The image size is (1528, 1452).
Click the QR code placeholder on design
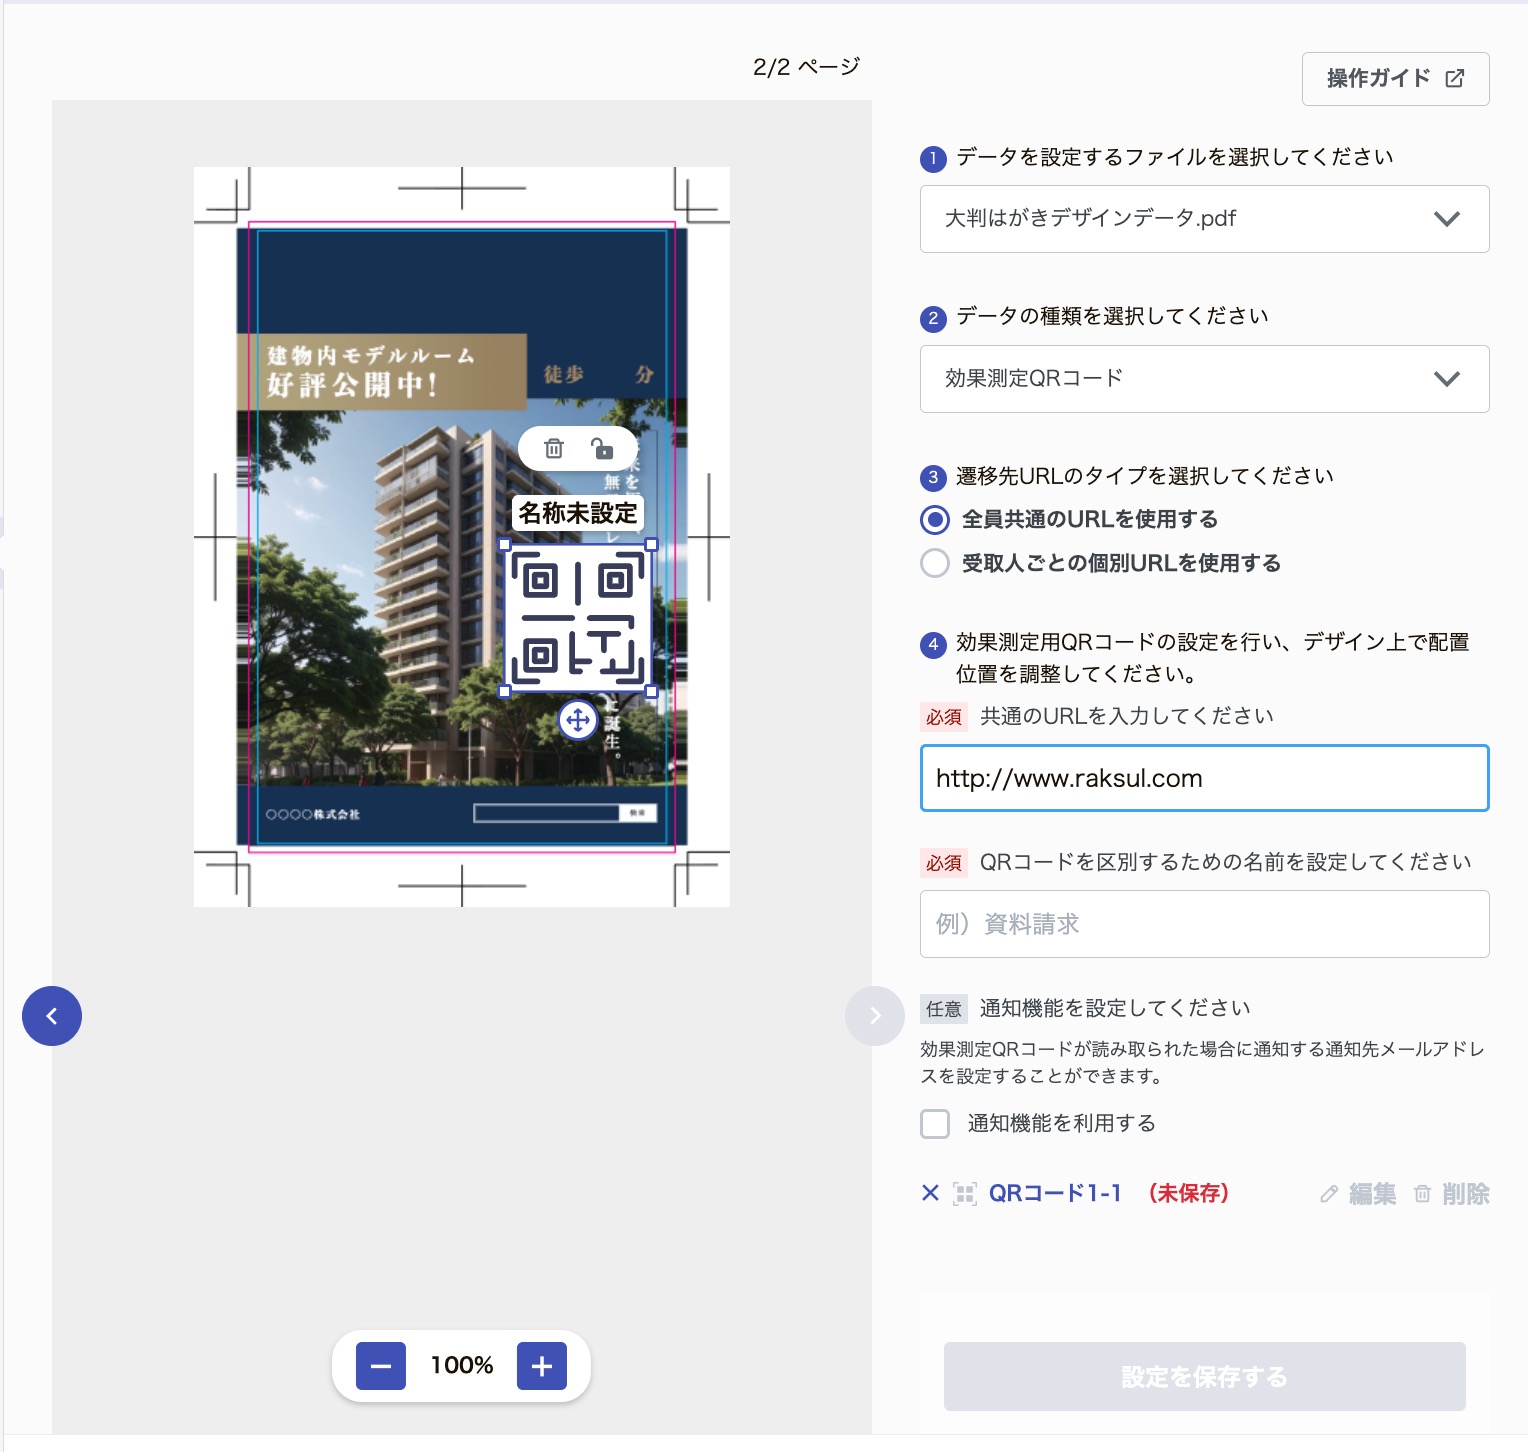point(578,618)
